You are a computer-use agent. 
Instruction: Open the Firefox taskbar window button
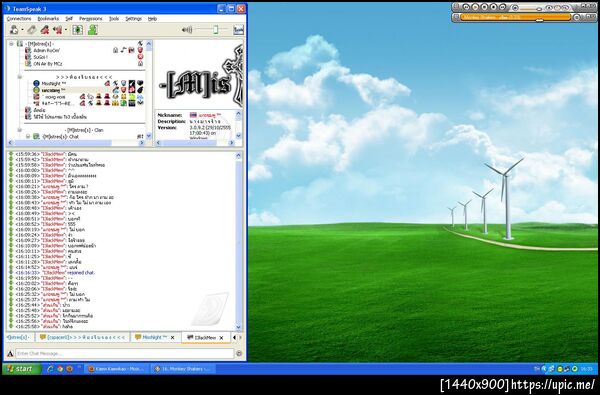pos(116,369)
